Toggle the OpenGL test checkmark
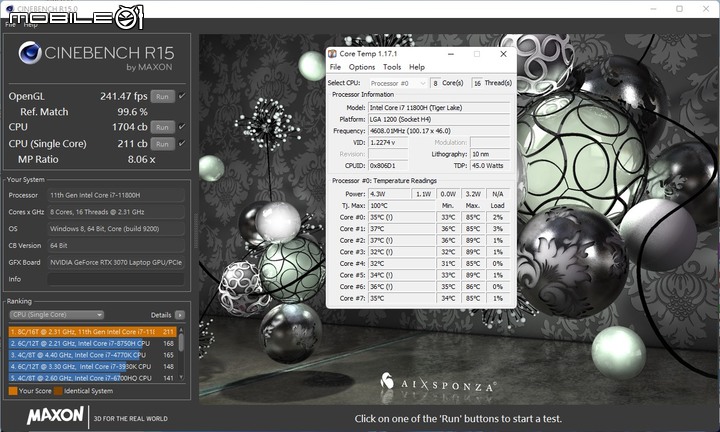The width and height of the screenshot is (720, 432). (x=182, y=96)
